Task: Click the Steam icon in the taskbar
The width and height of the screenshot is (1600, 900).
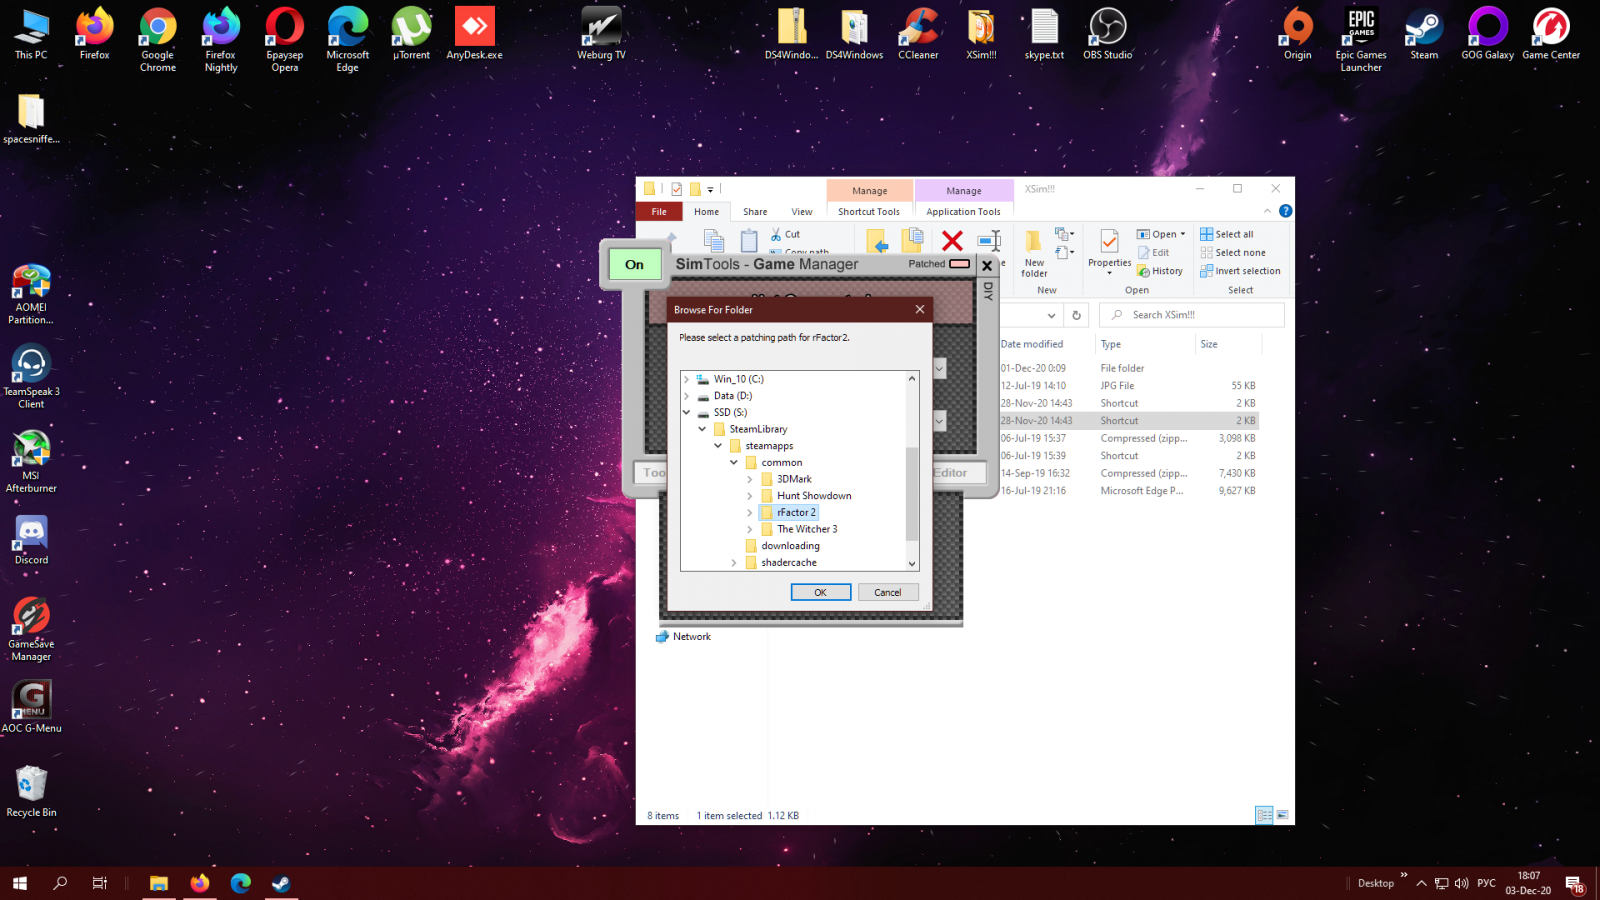Action: point(281,883)
